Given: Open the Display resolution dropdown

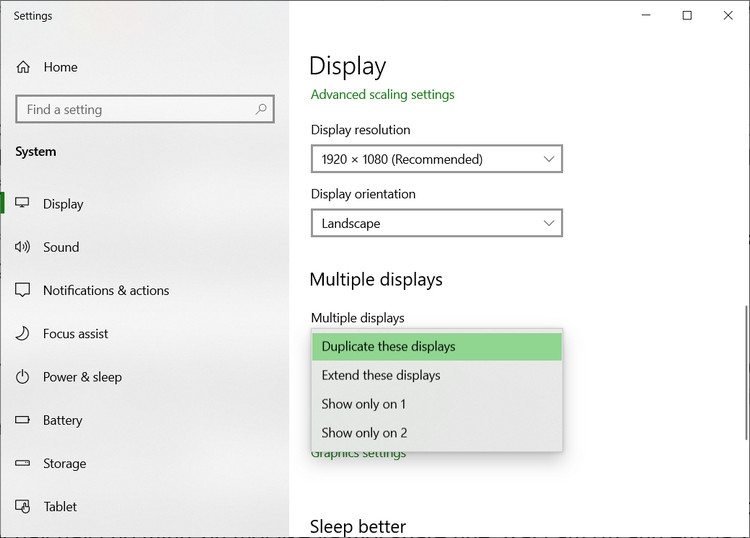Looking at the screenshot, I should (x=437, y=159).
